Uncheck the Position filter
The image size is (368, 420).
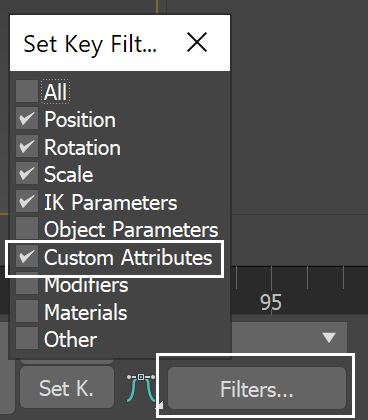[x=27, y=118]
